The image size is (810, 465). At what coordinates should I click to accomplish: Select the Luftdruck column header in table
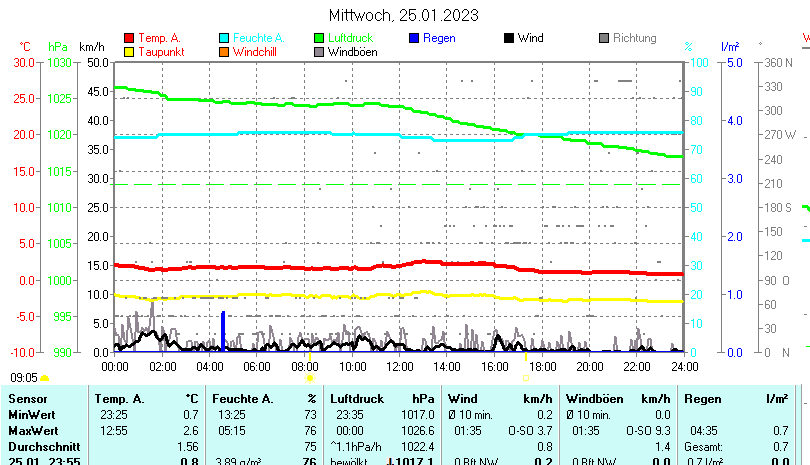358,399
